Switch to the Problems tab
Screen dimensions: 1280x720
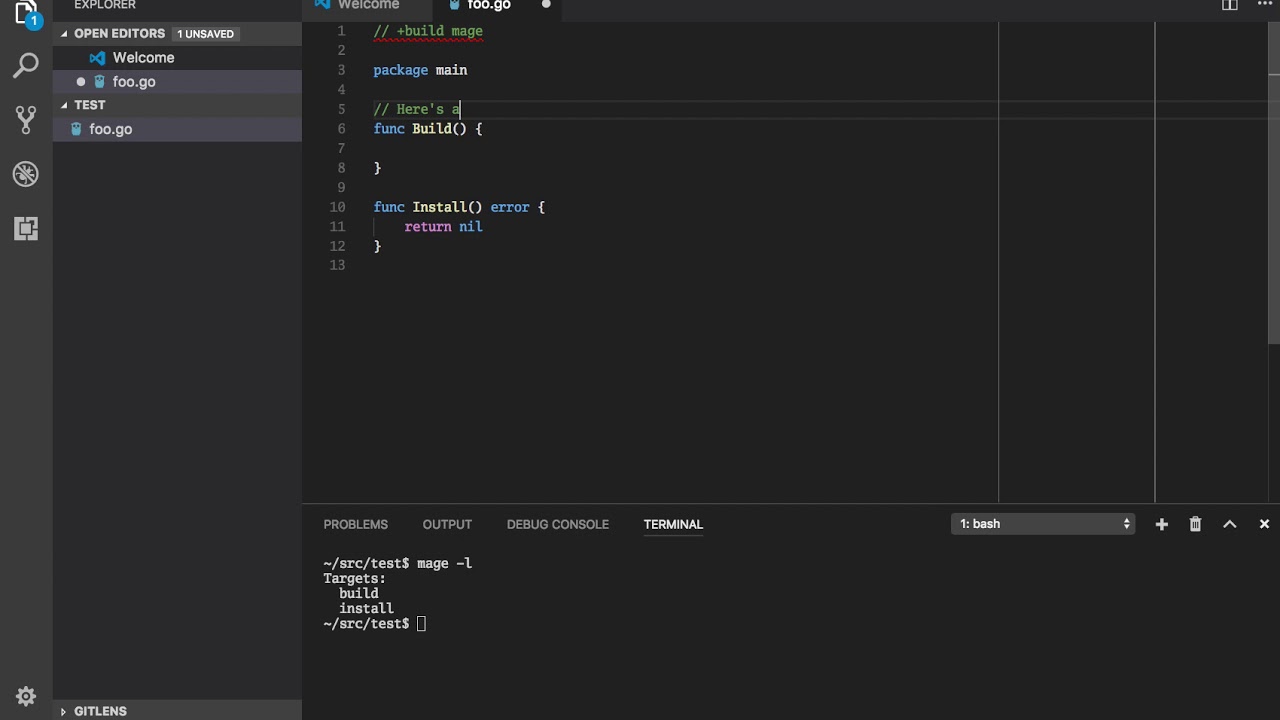(355, 524)
